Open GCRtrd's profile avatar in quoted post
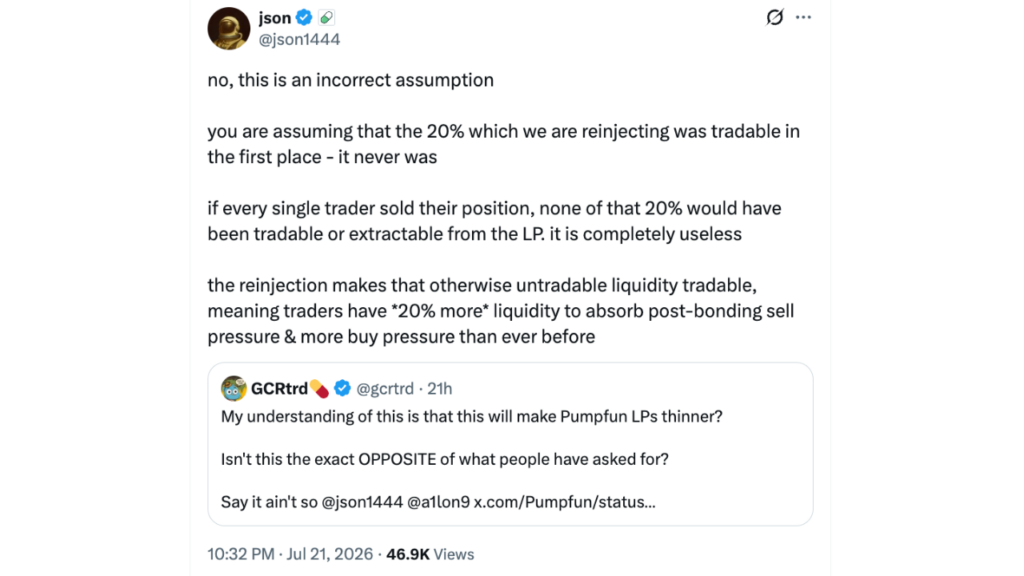 pos(234,389)
